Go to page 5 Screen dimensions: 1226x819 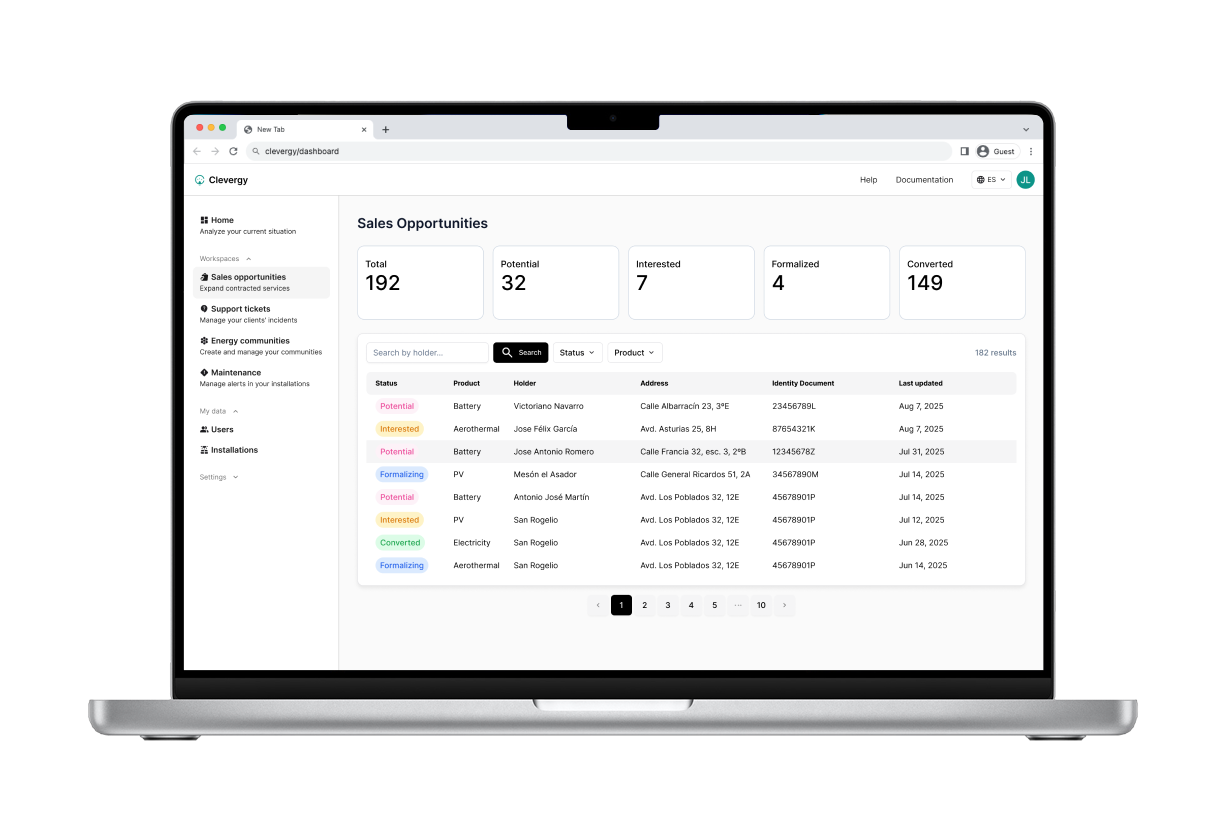click(x=714, y=605)
